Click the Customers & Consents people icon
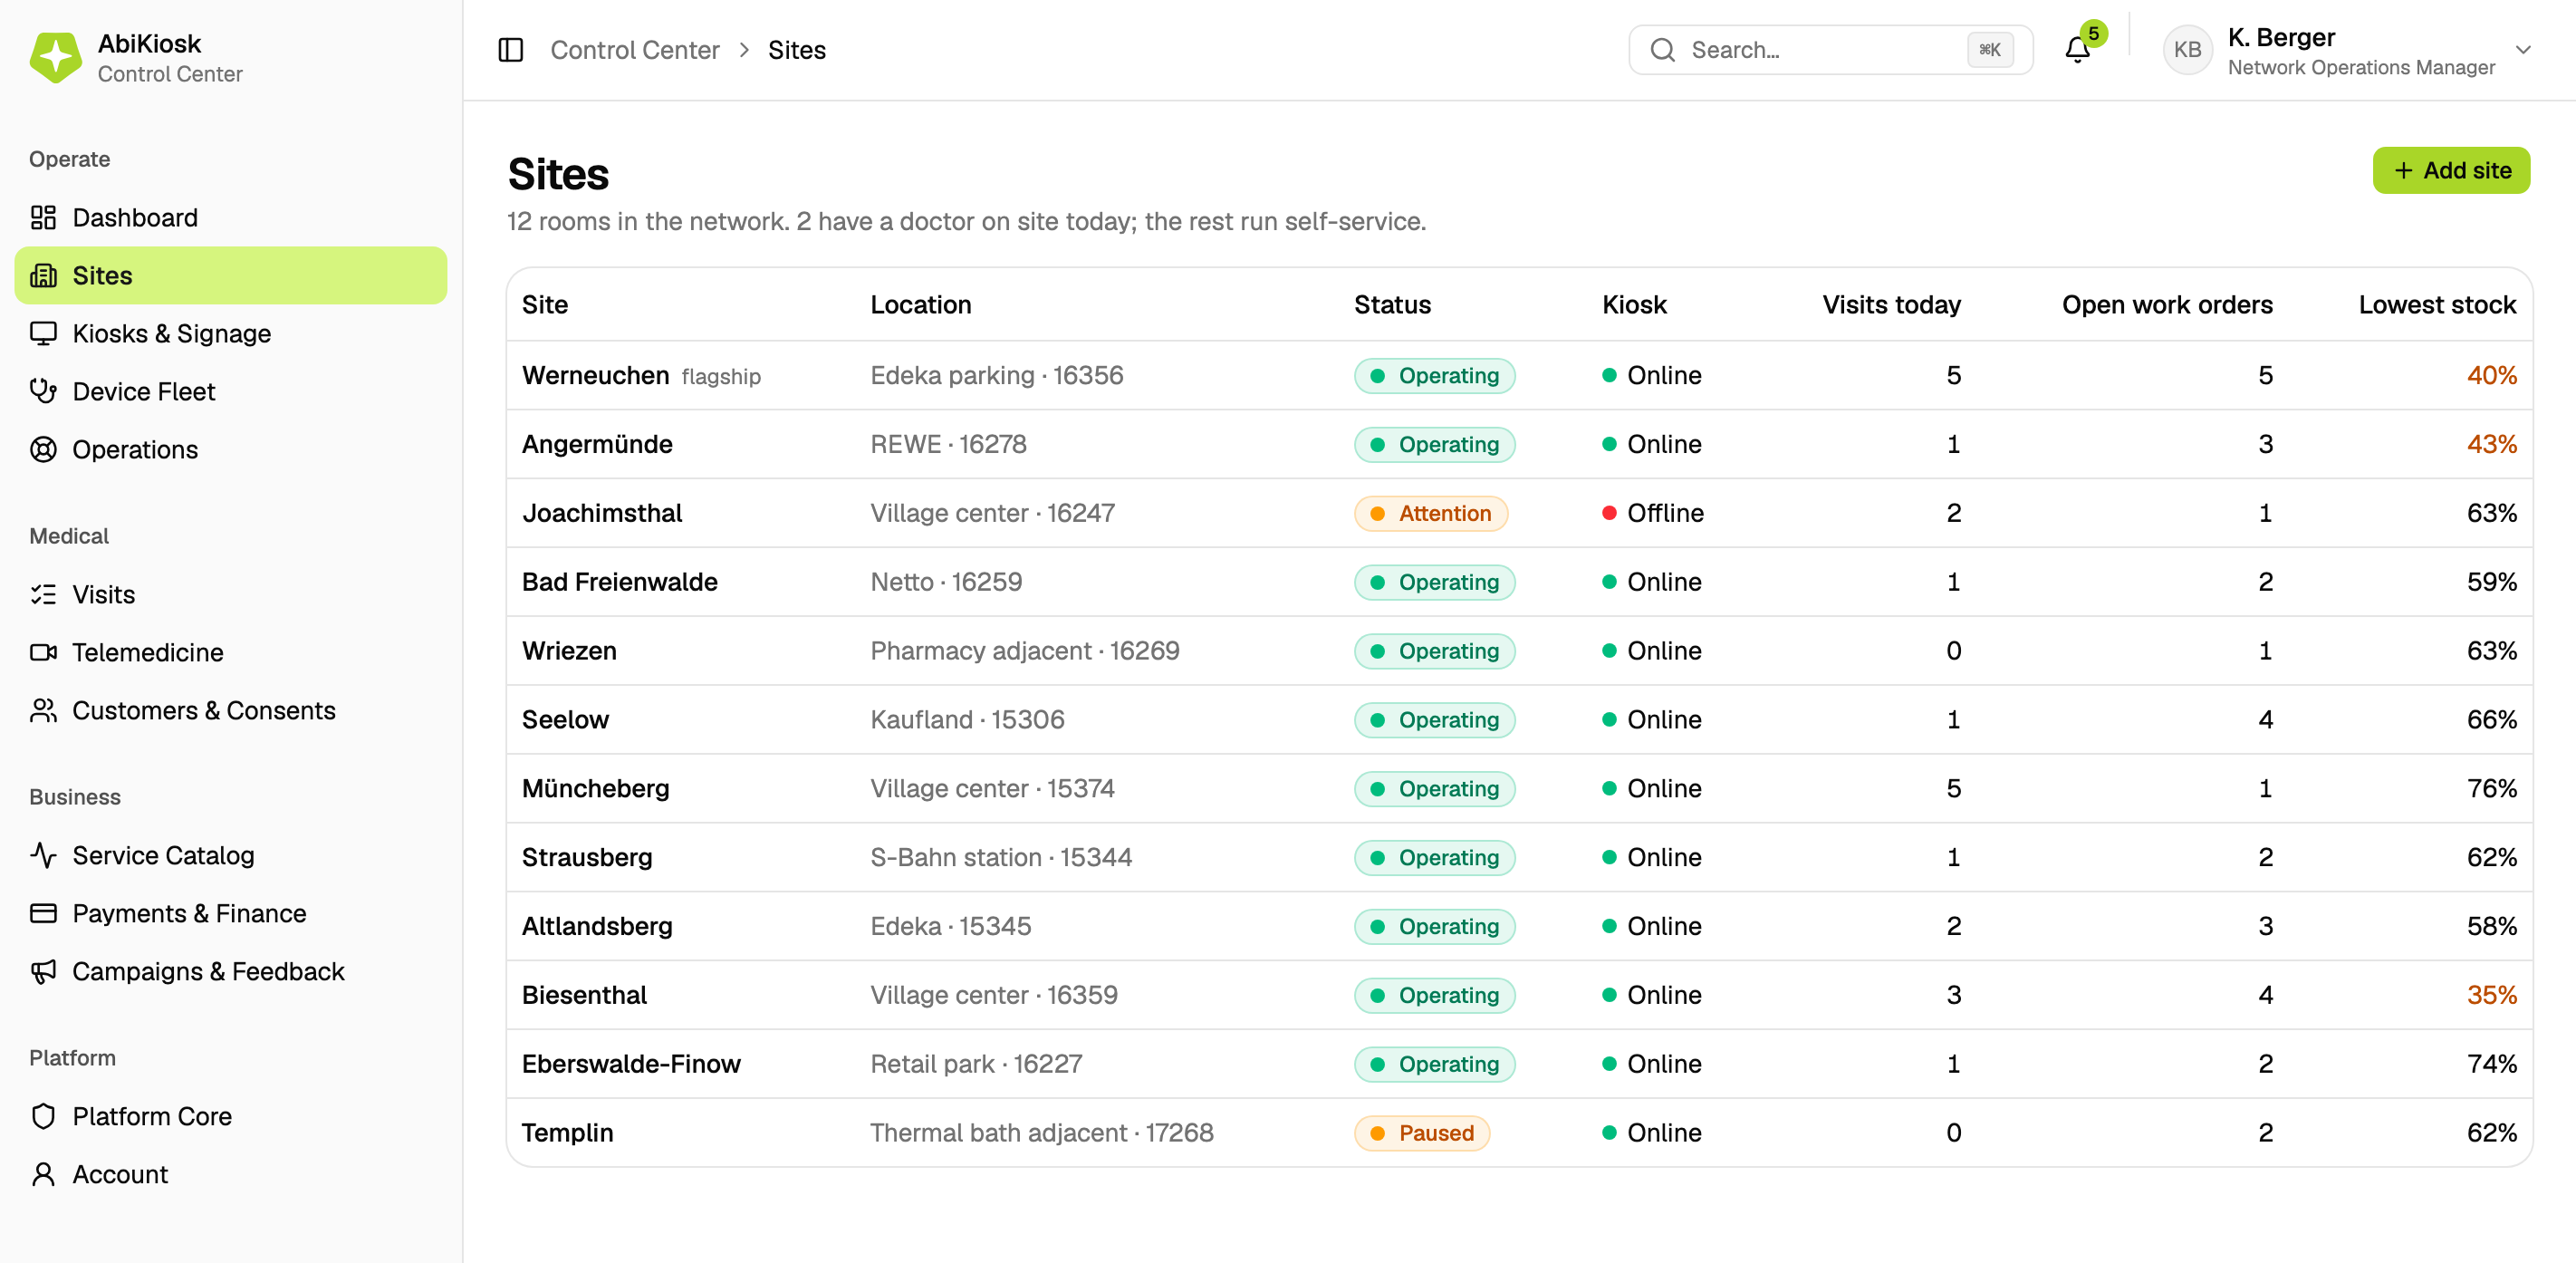Screen dimensions: 2576x1263 pos(43,710)
